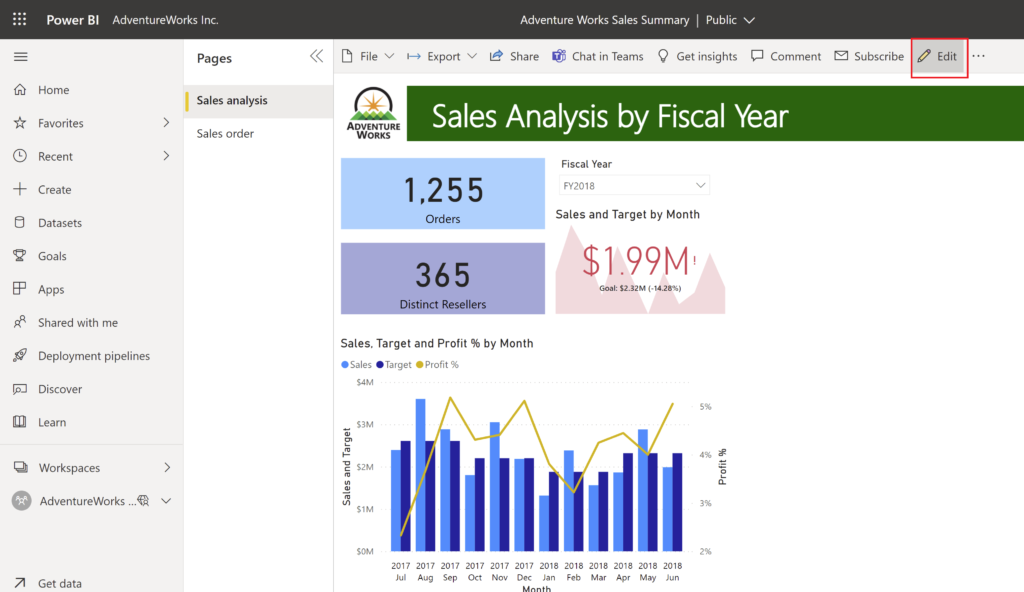Click the Recent clock icon
Image resolution: width=1024 pixels, height=592 pixels.
pos(20,156)
